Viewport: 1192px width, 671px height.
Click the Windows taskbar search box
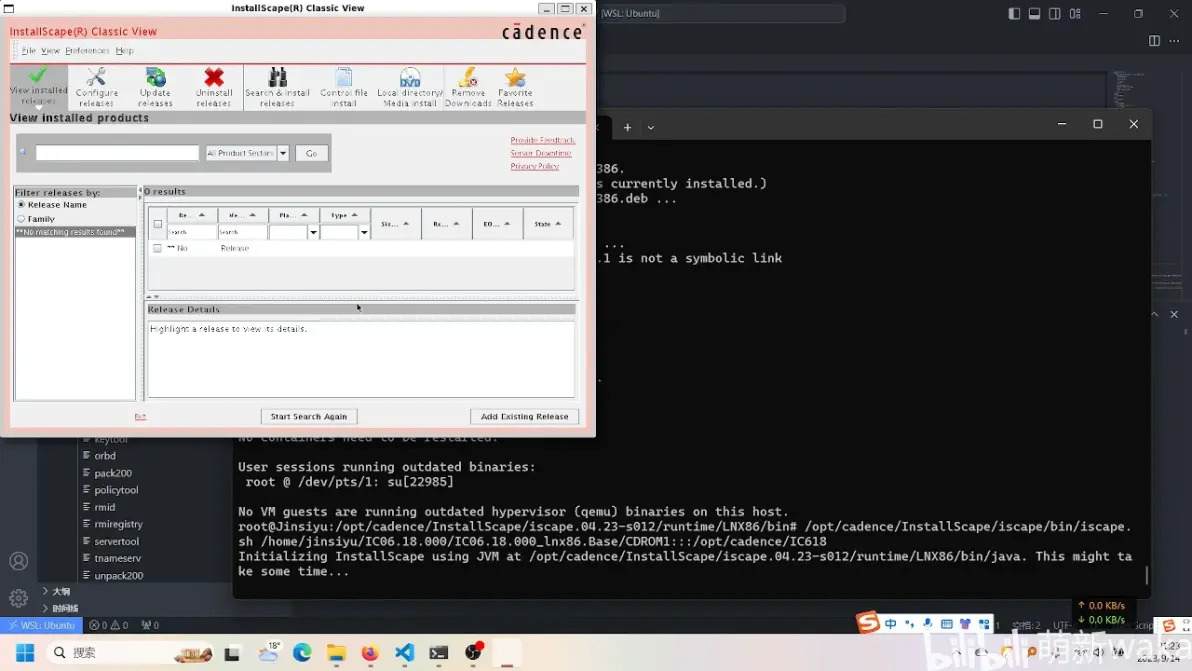coord(129,653)
